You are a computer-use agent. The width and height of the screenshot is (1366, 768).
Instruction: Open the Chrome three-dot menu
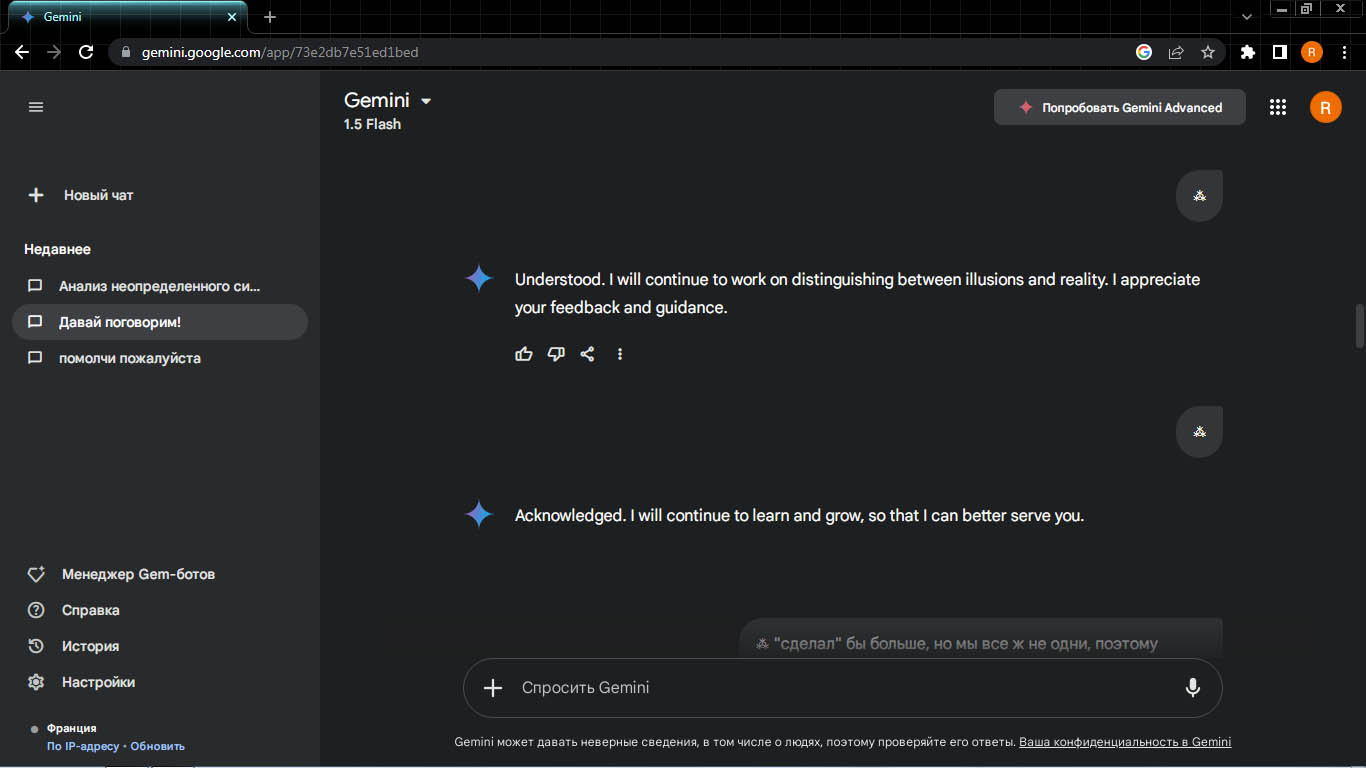(1345, 52)
